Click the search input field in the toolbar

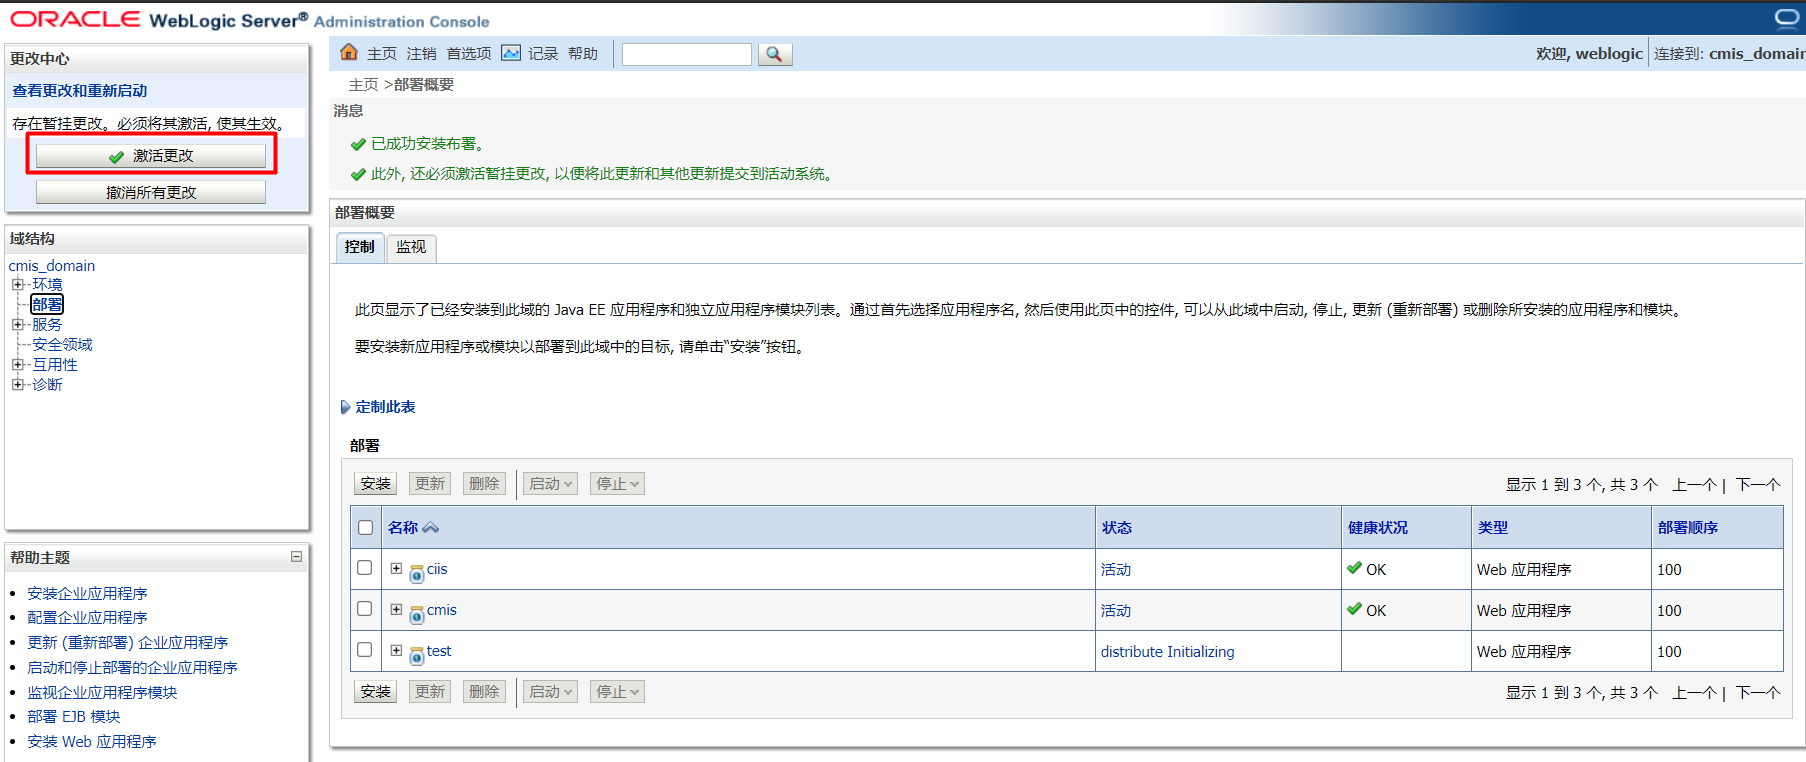point(686,54)
